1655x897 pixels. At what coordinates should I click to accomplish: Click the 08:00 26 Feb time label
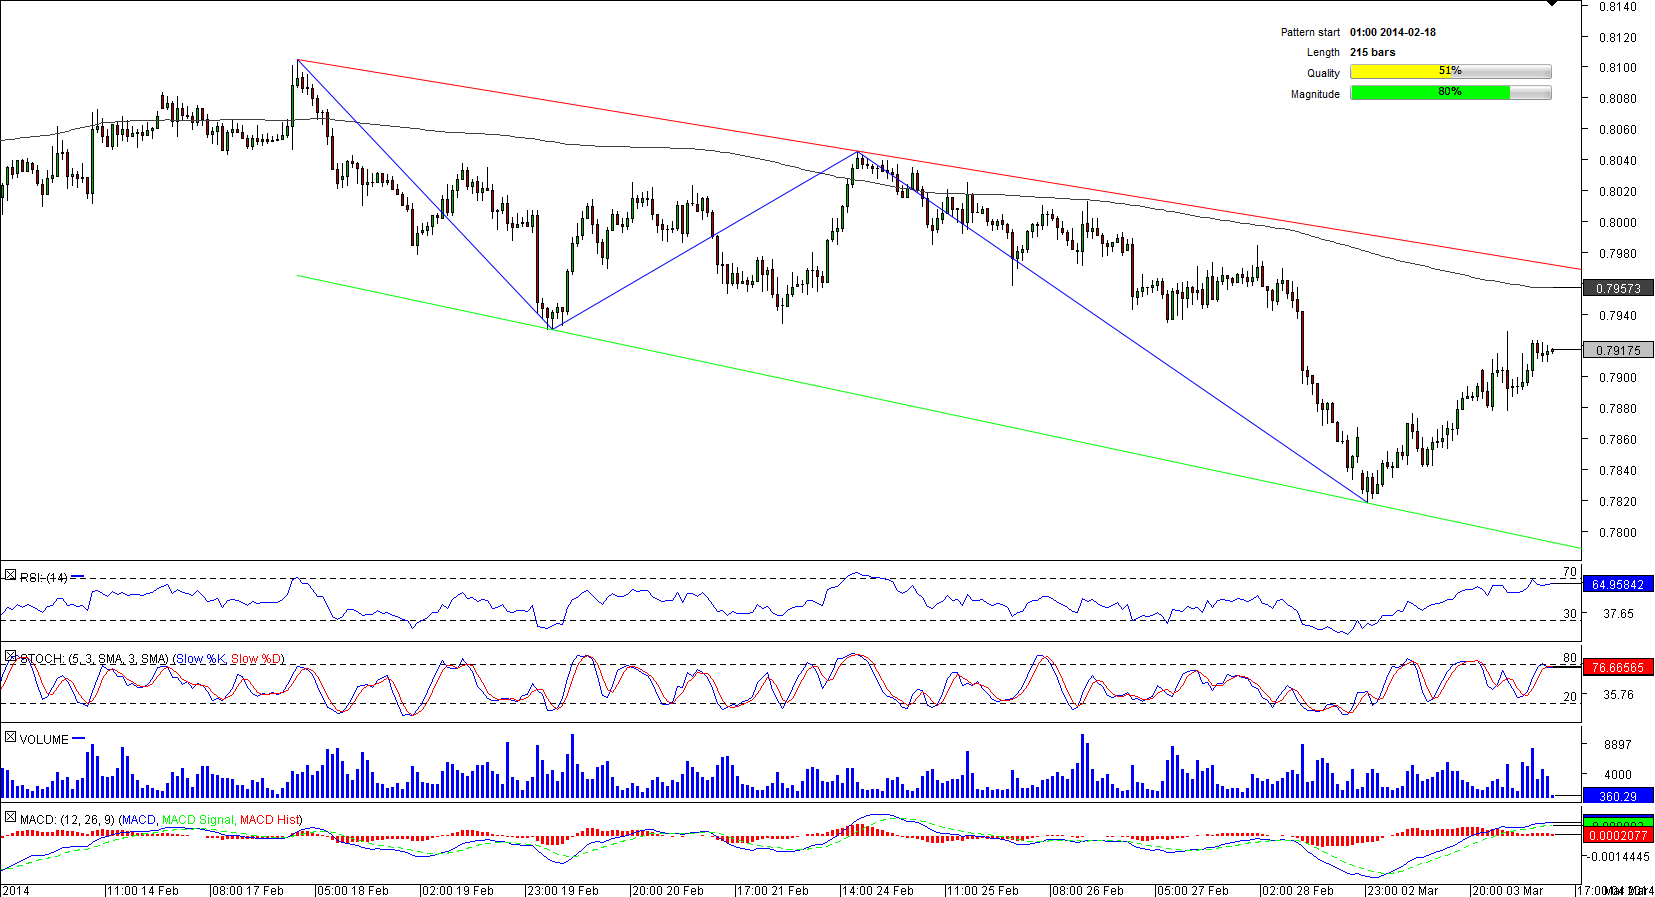point(1088,890)
